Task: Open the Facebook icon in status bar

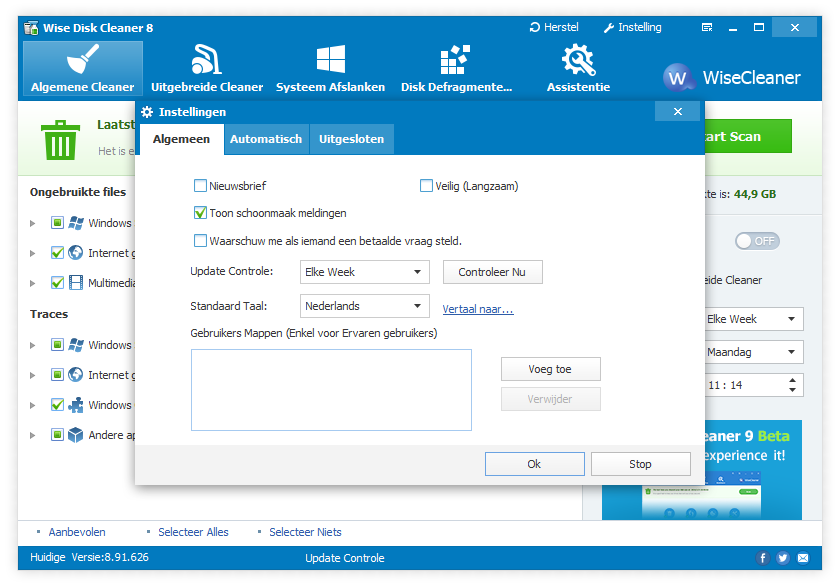Action: pos(763,558)
